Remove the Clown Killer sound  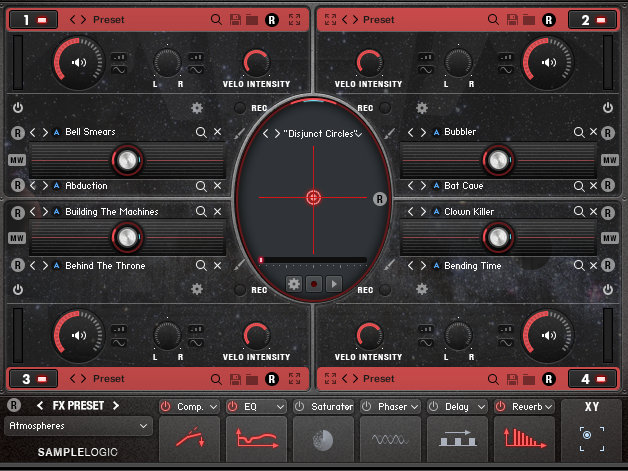coord(594,211)
